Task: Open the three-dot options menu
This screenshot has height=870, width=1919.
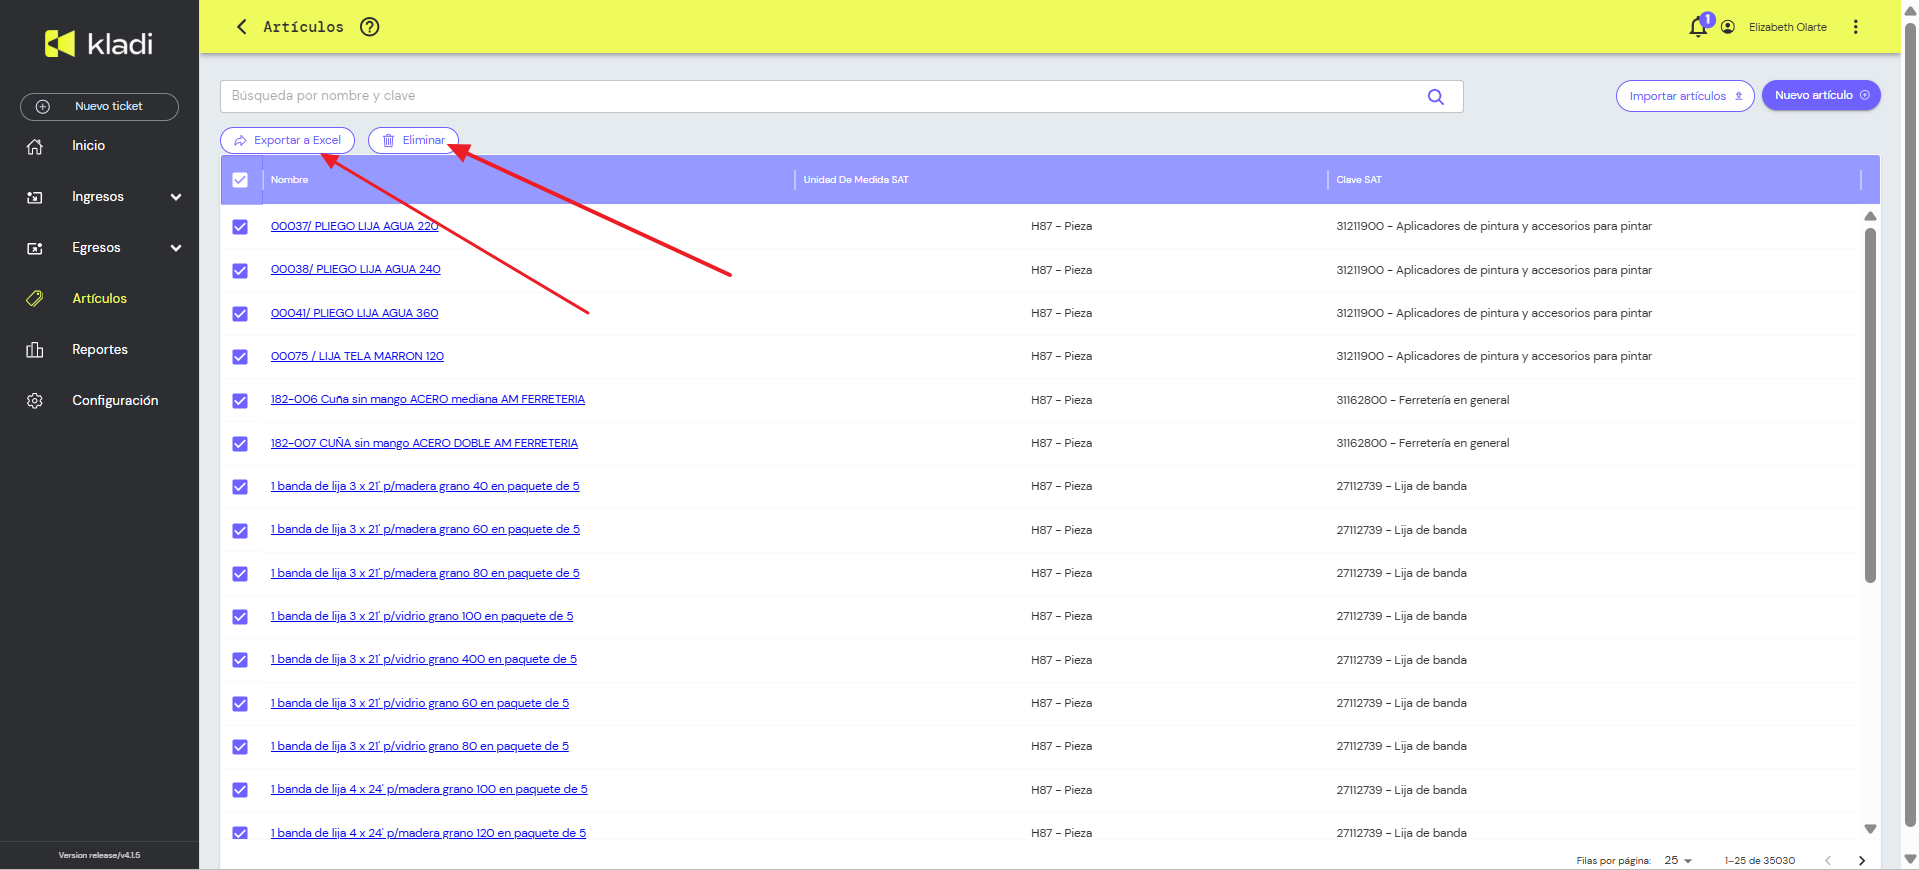Action: pyautogui.click(x=1856, y=27)
